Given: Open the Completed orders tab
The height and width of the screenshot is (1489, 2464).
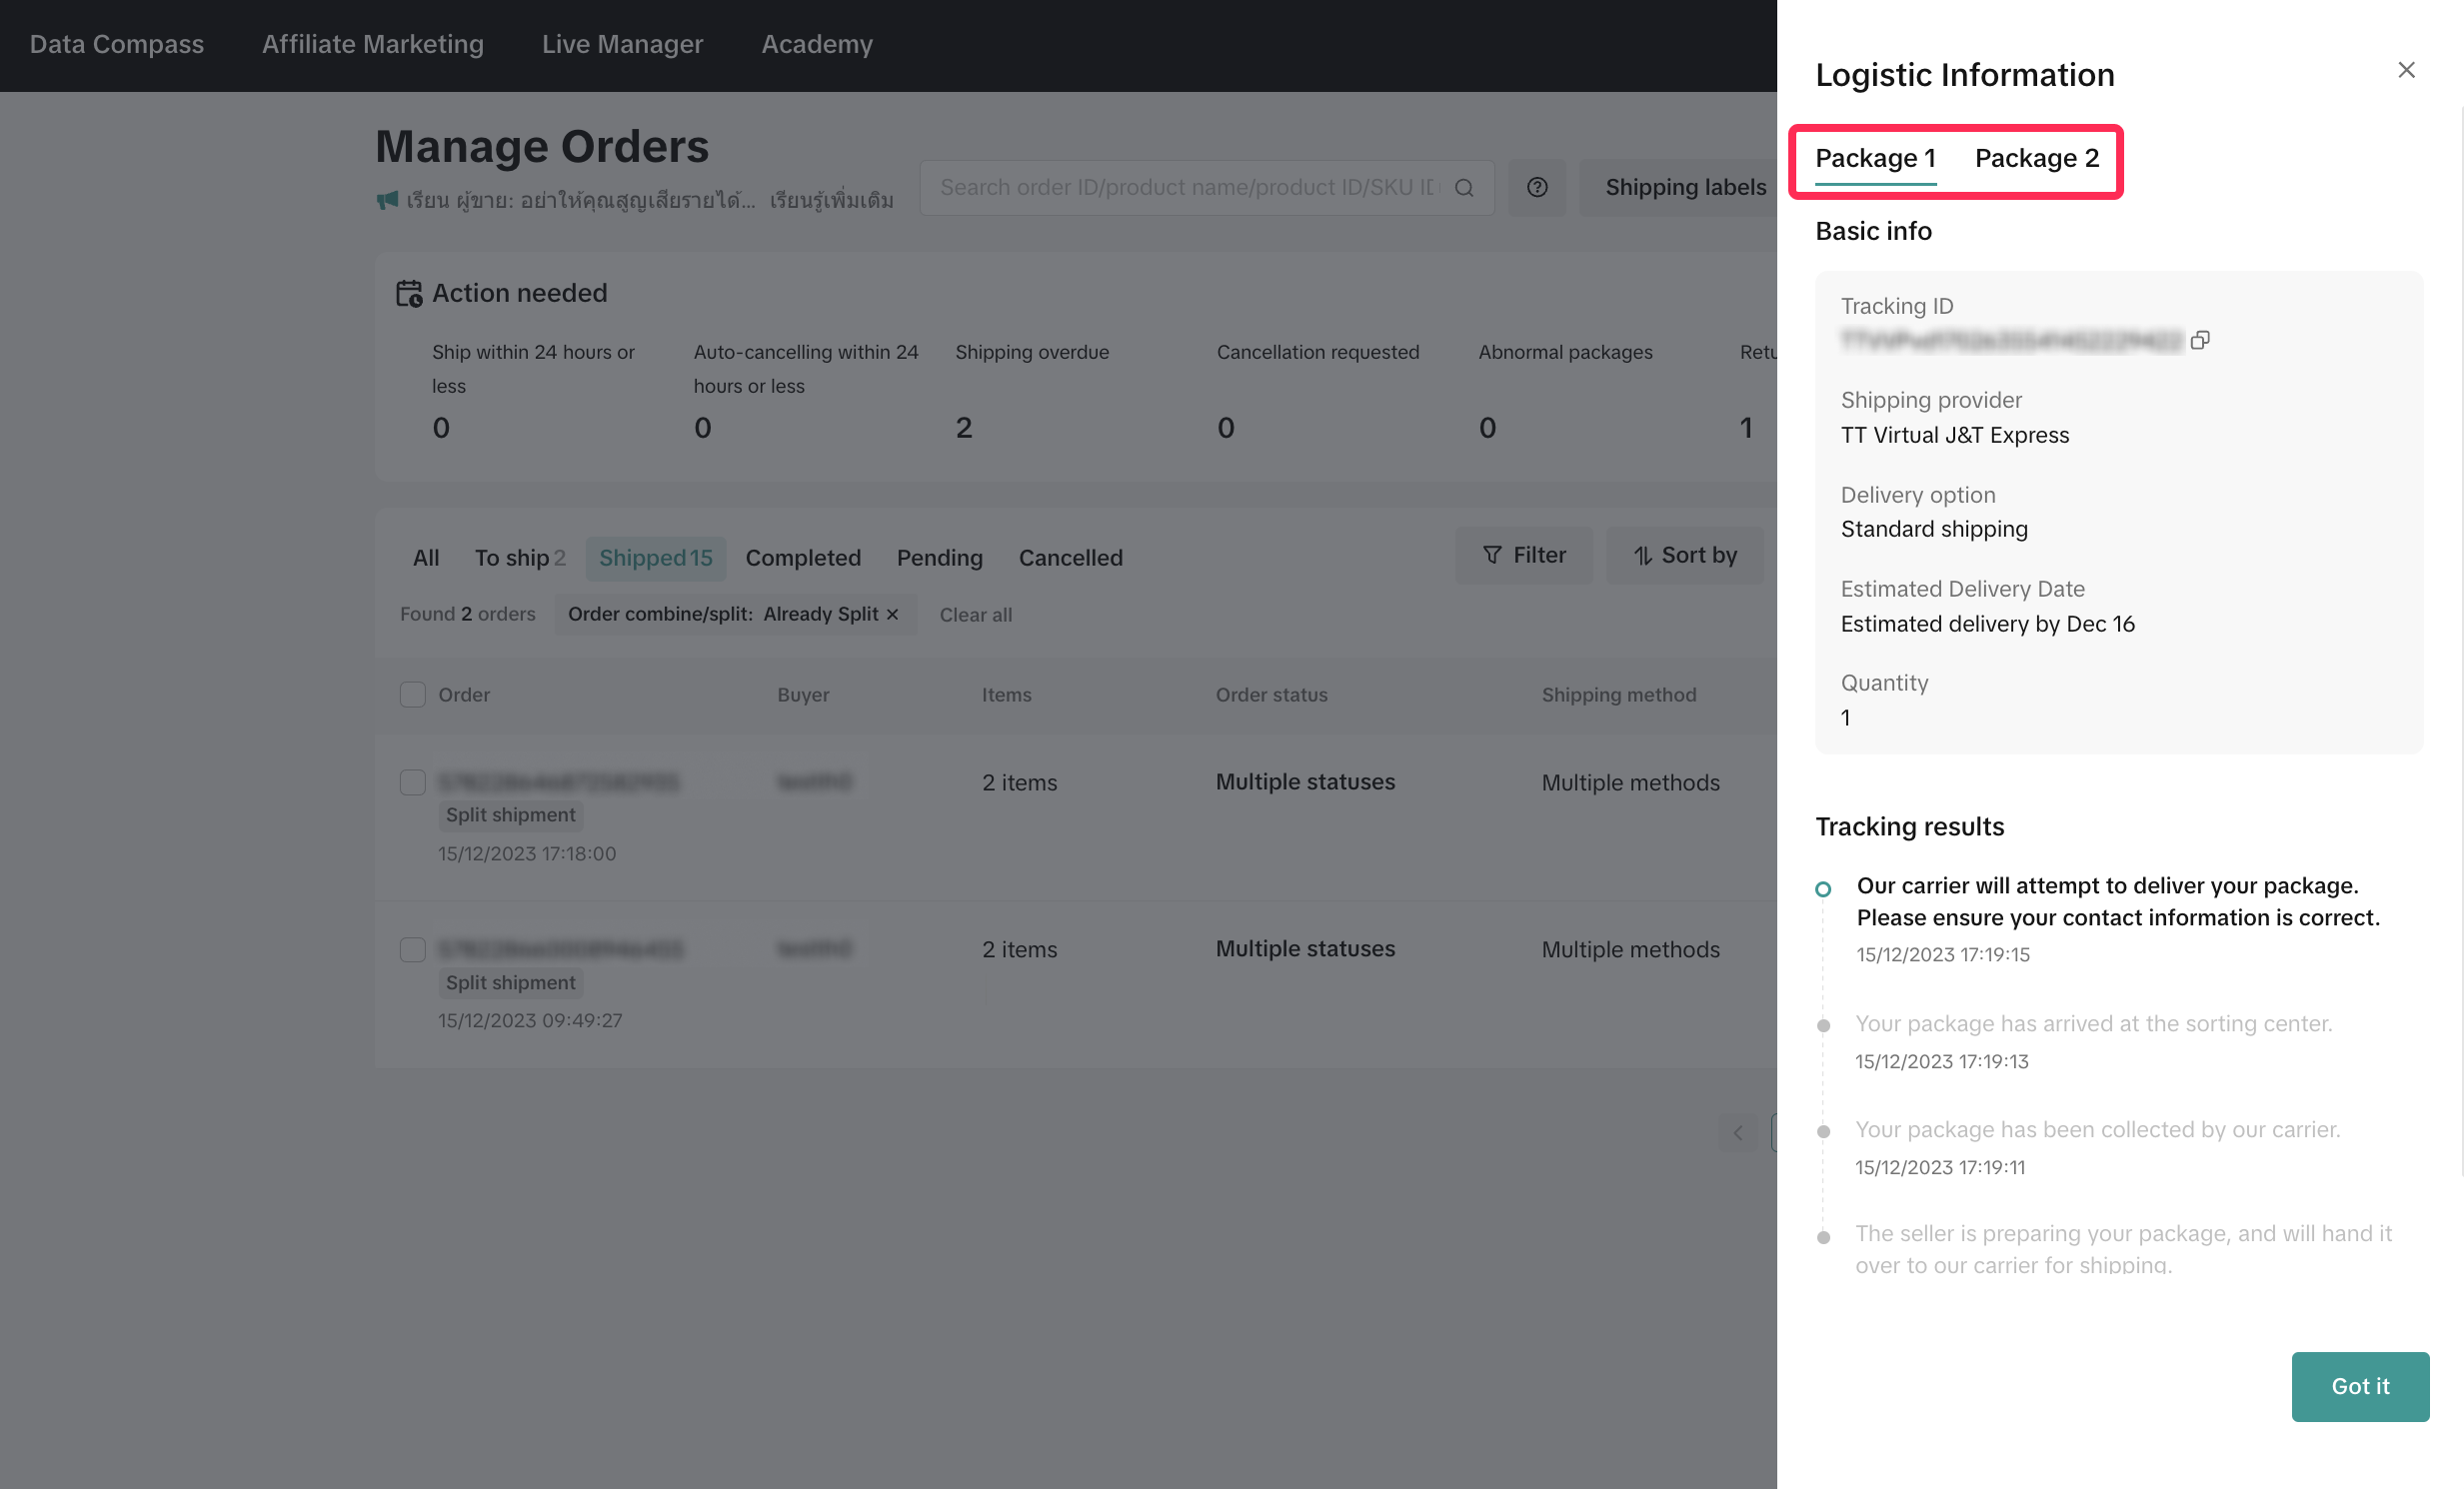Looking at the screenshot, I should [x=802, y=558].
